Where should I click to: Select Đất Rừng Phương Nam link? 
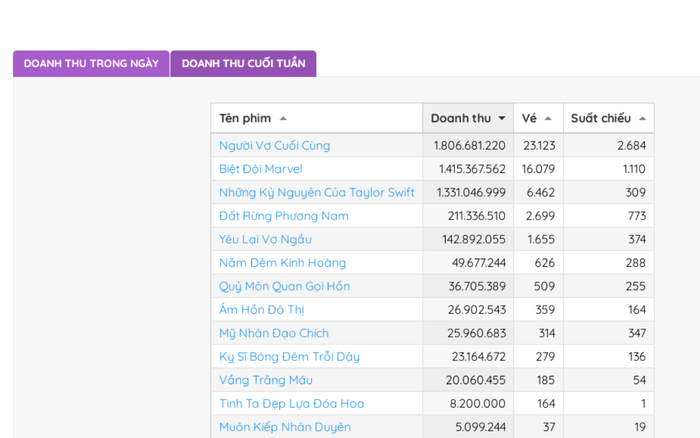[283, 216]
